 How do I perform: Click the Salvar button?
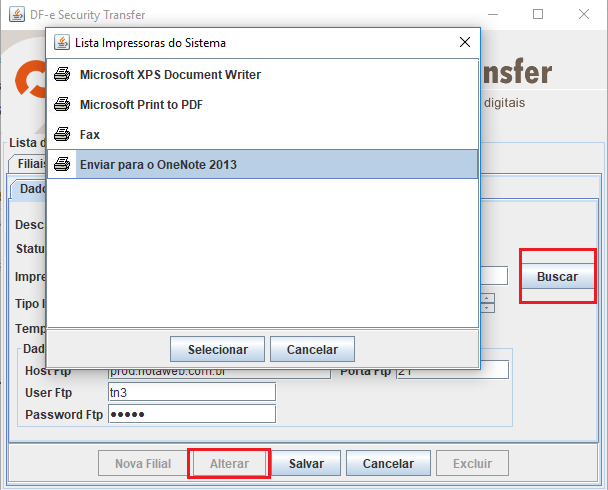(306, 464)
